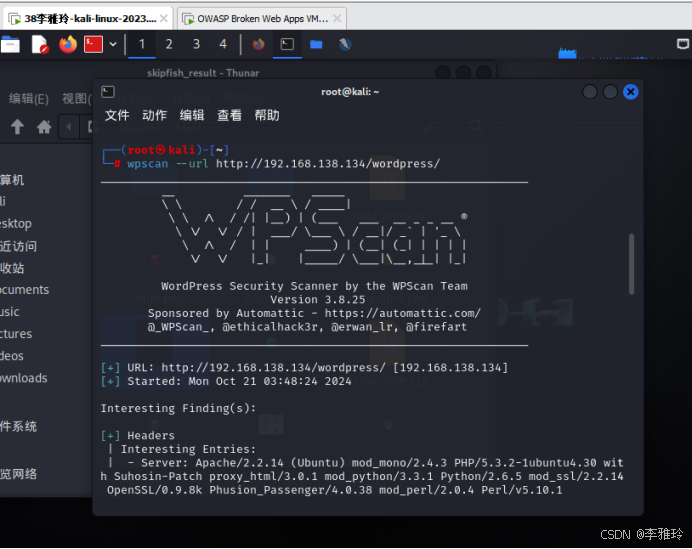
Task: Switch to workspace 3
Action: (x=196, y=45)
